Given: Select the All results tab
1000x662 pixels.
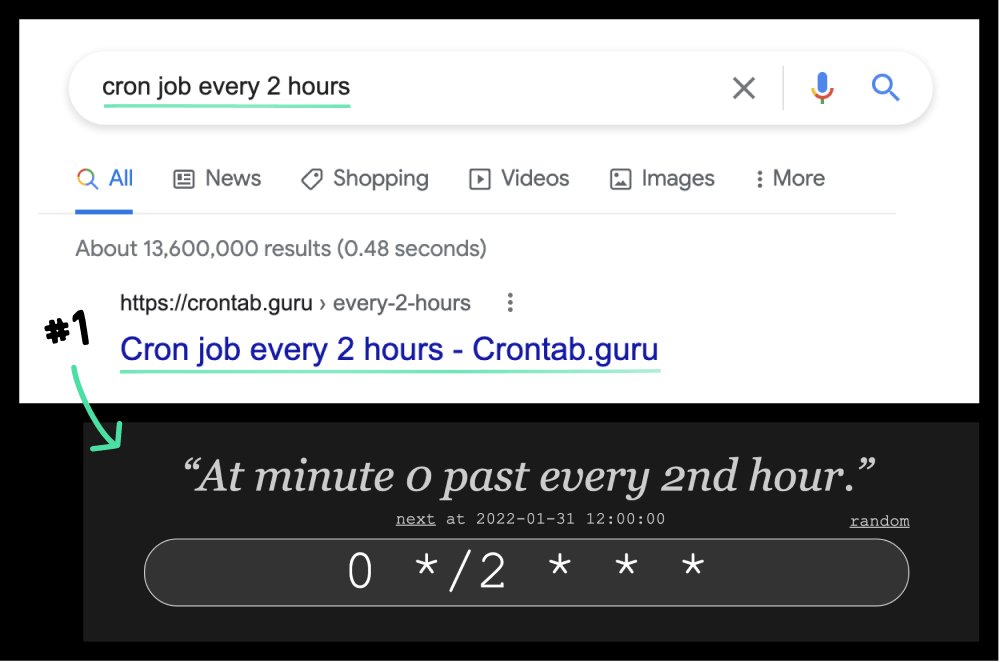Looking at the screenshot, I should [x=106, y=179].
